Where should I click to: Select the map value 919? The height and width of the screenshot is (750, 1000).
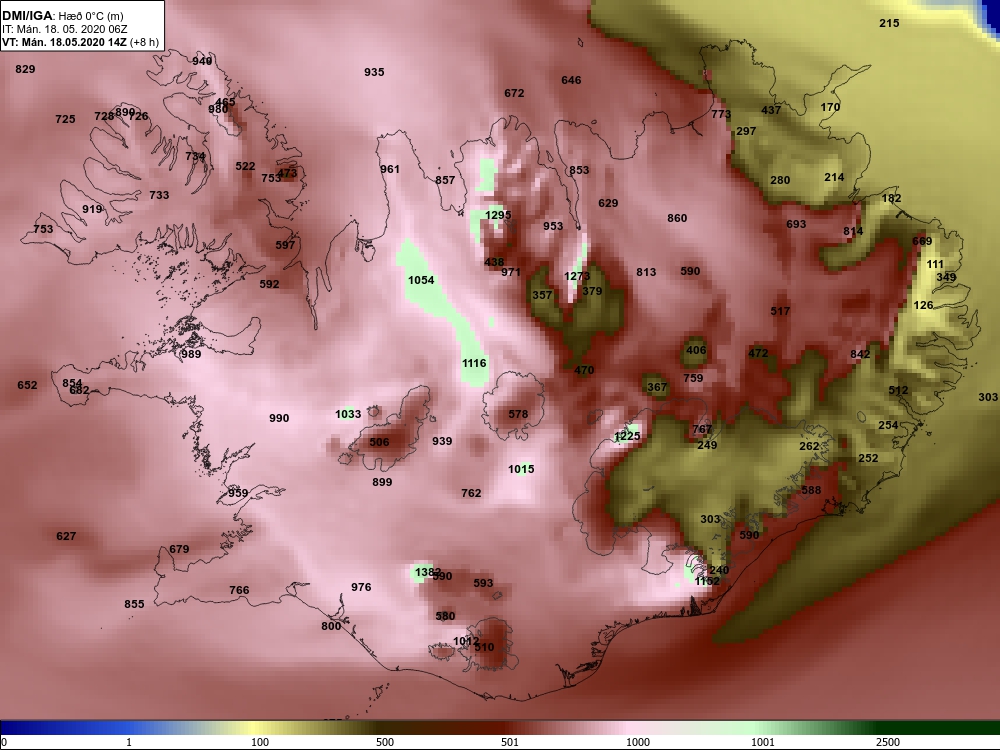(x=92, y=209)
